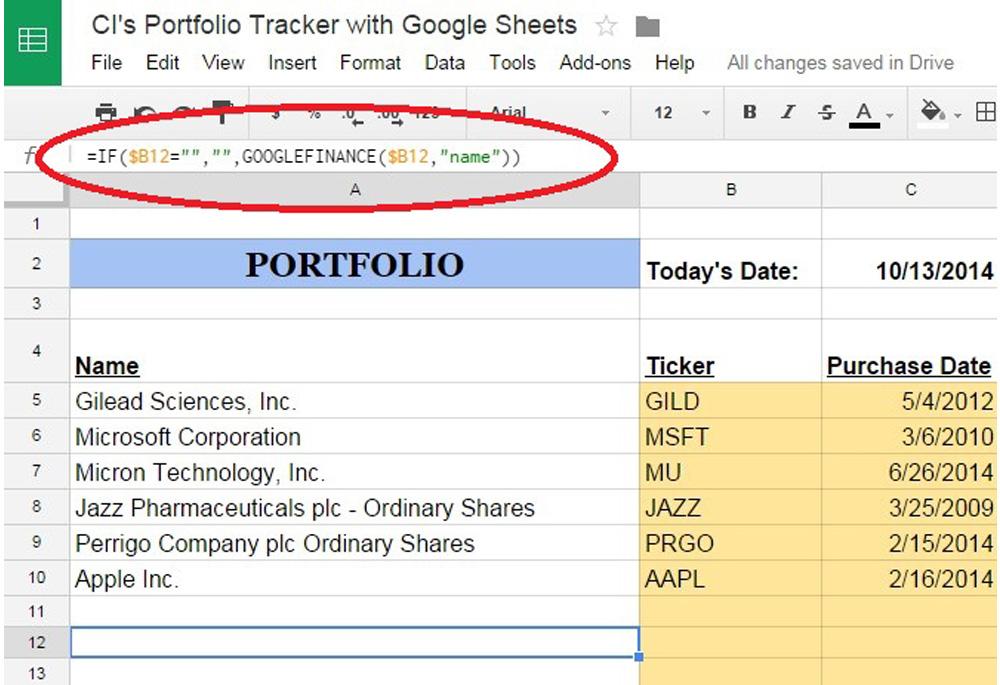This screenshot has width=1000, height=685.
Task: Select the AAPL ticker cell
Action: 731,578
